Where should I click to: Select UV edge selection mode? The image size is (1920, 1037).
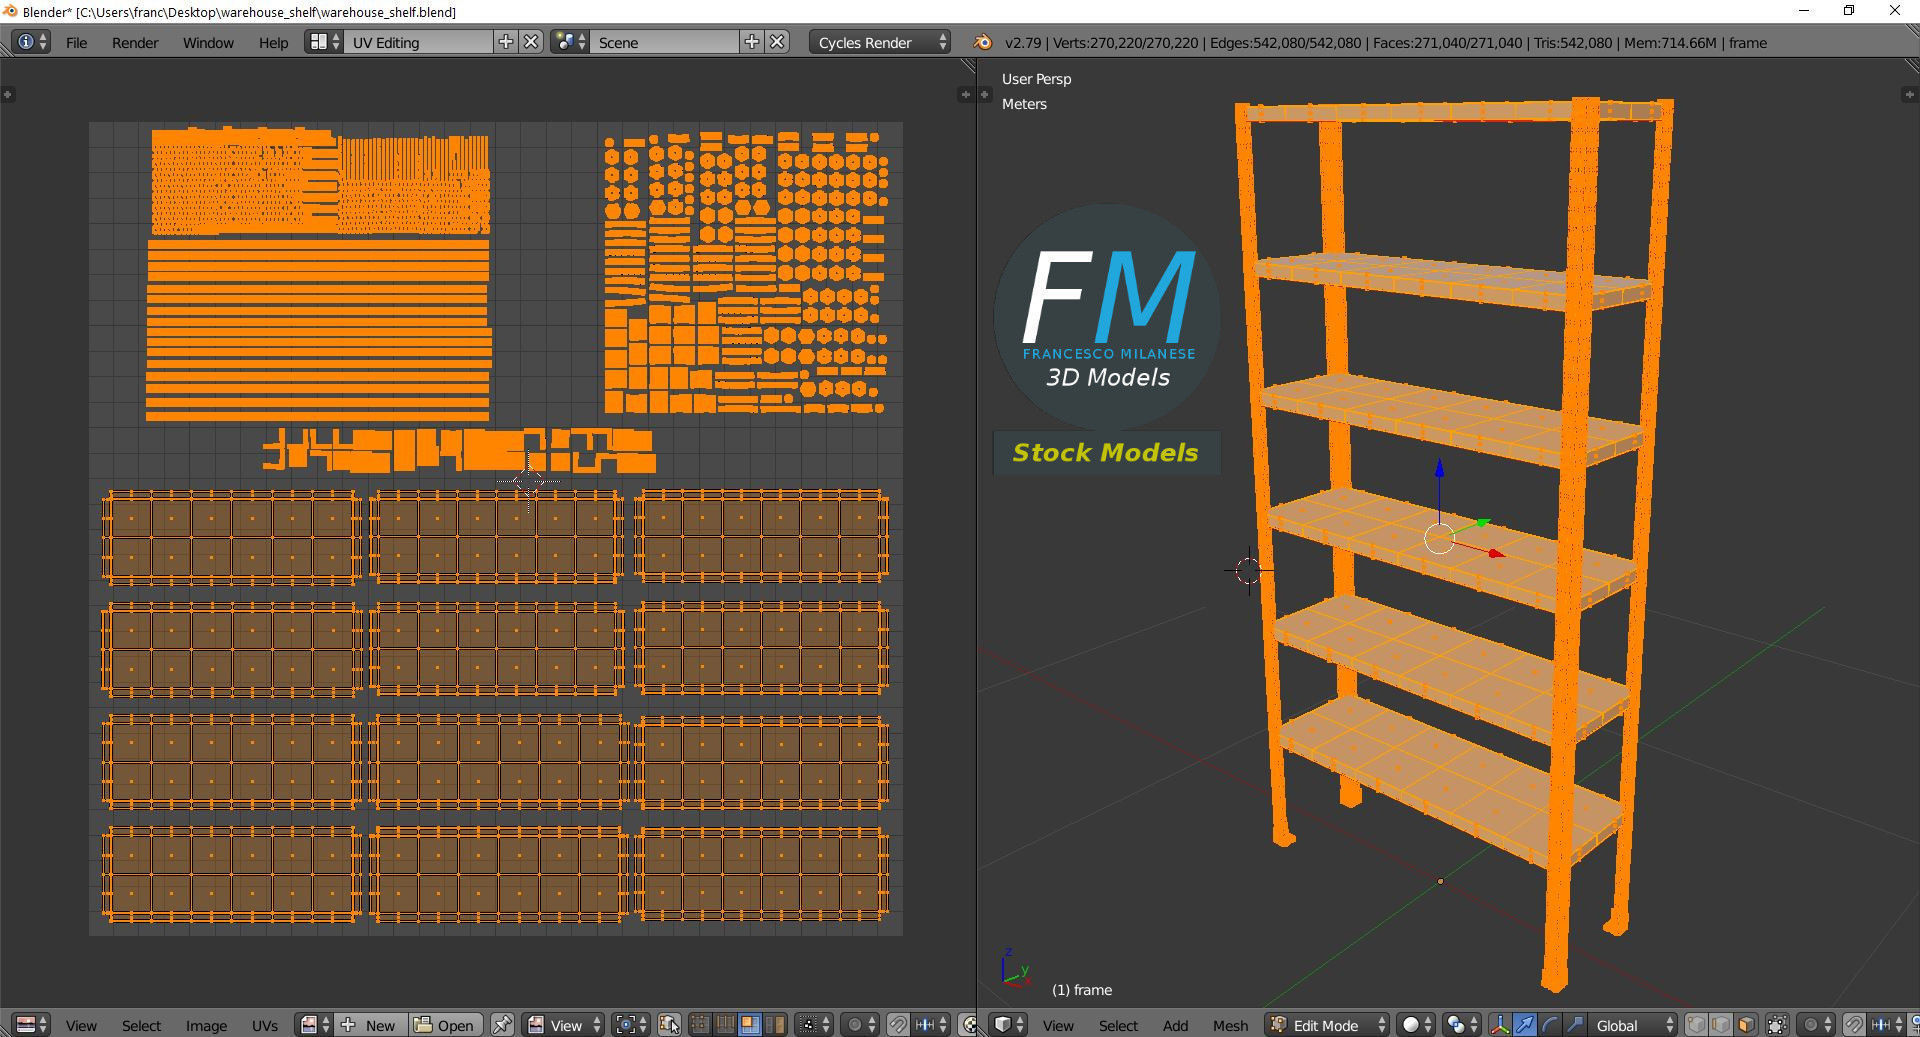tap(724, 1025)
